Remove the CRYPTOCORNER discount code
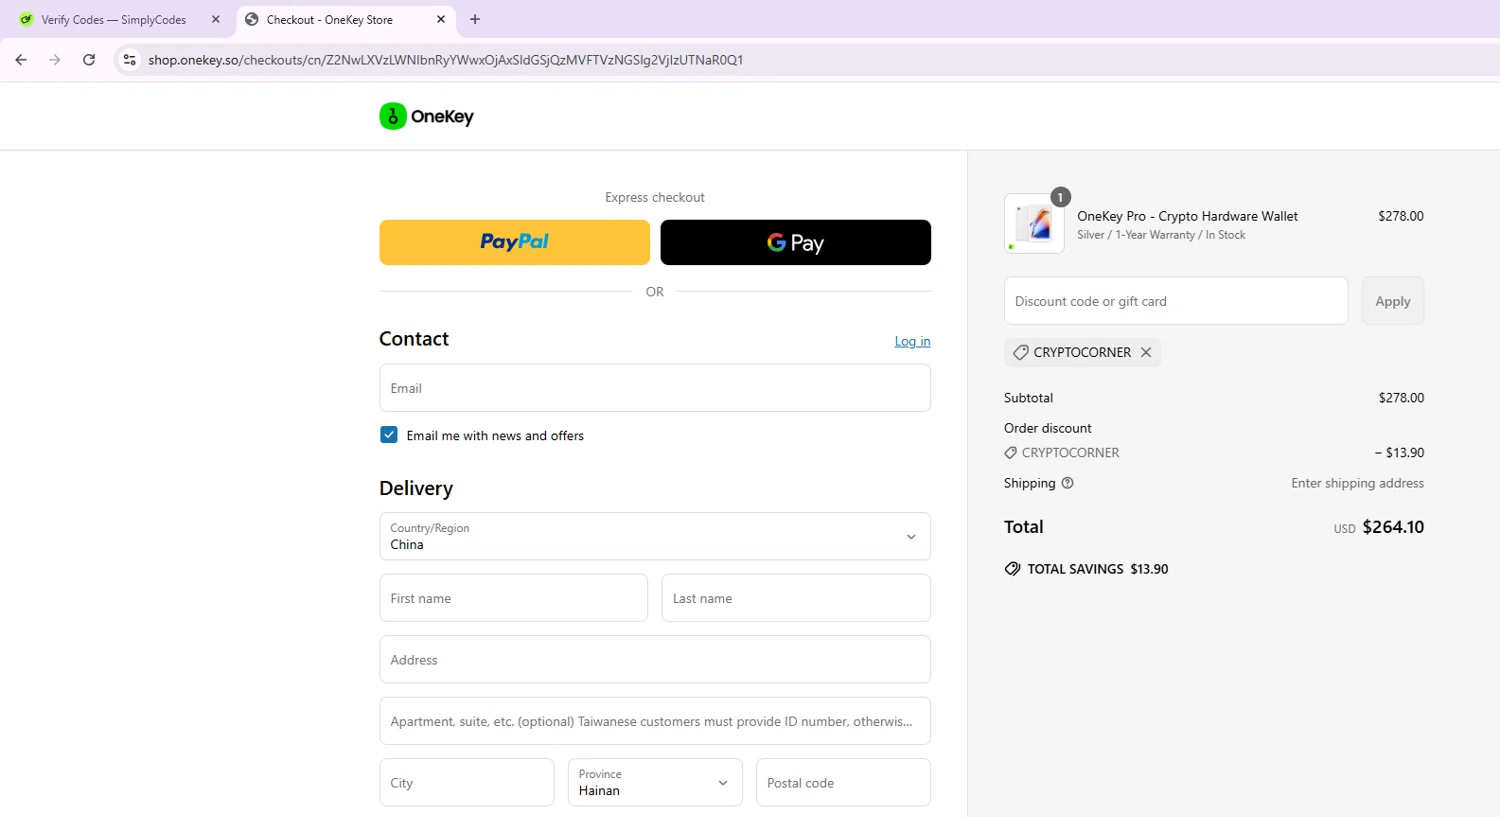Viewport: 1500px width, 817px height. [x=1146, y=352]
